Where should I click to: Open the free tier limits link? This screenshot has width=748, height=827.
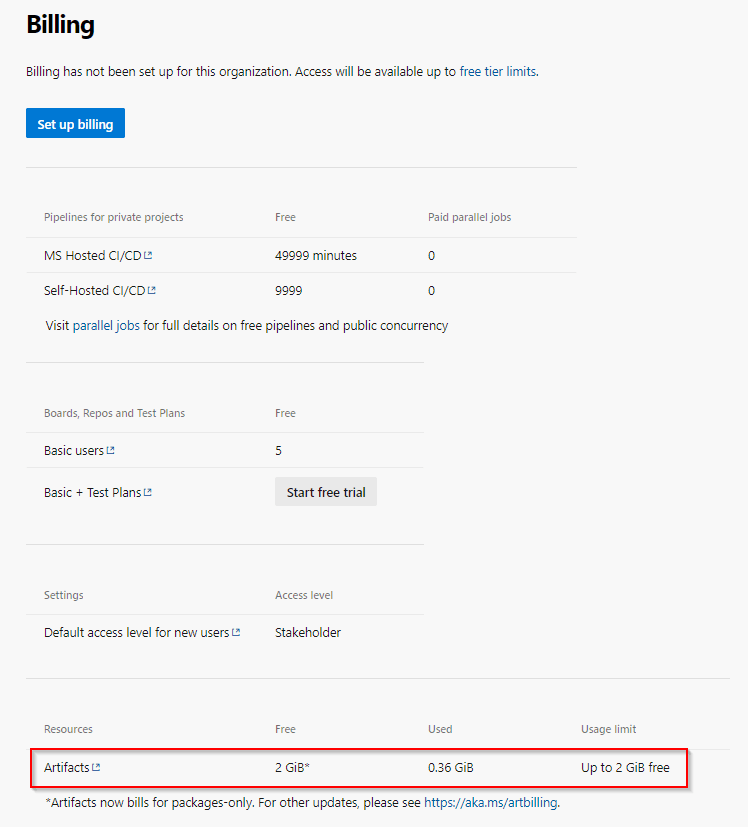pos(497,72)
